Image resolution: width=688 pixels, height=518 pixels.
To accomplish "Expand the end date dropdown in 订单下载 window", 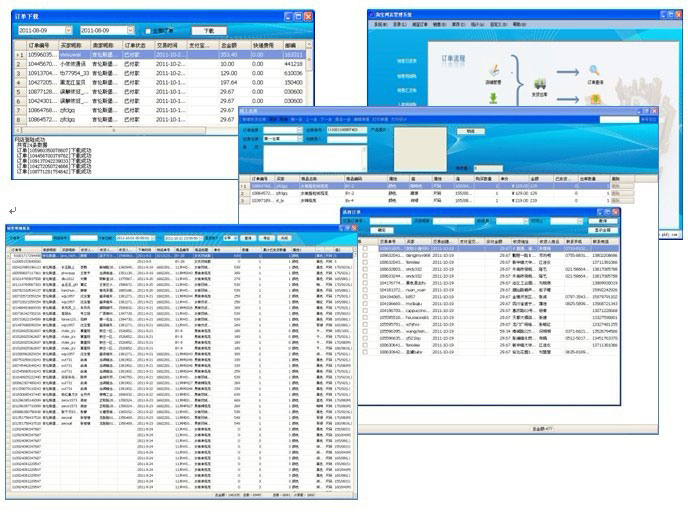I will tap(130, 30).
